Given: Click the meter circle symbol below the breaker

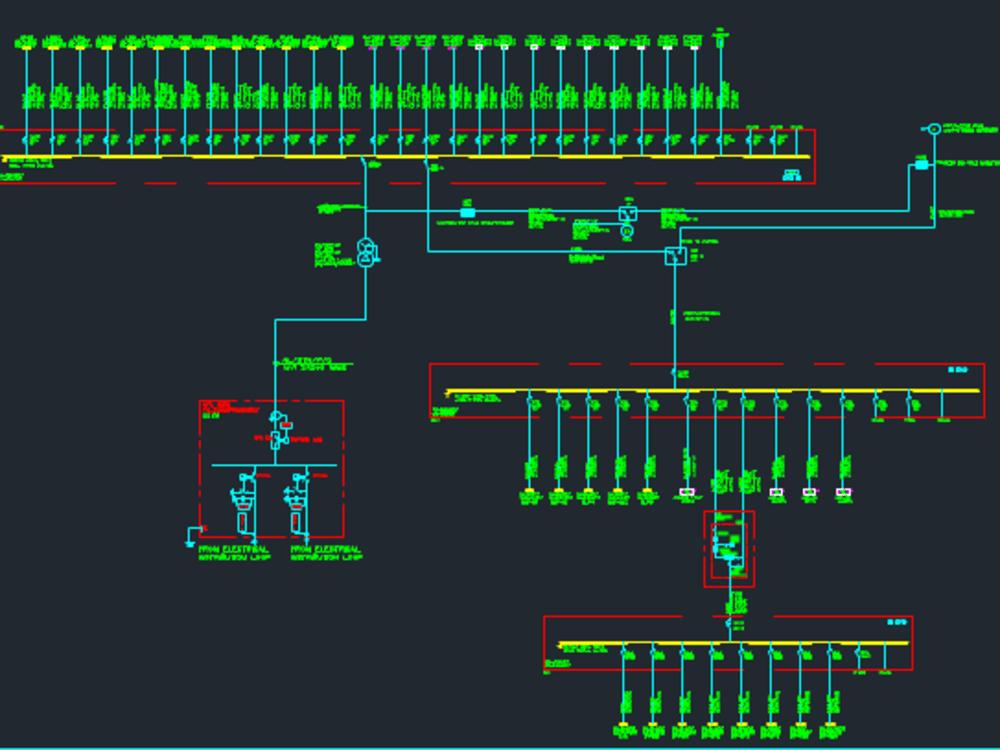Looking at the screenshot, I should pos(627,231).
